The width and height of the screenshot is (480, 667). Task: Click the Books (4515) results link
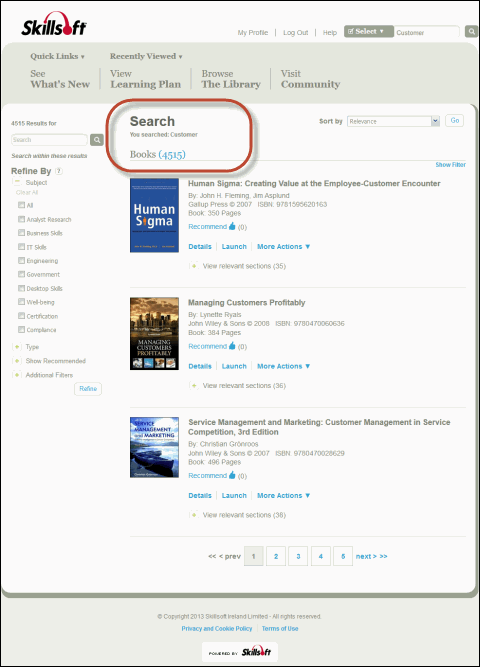[157, 154]
